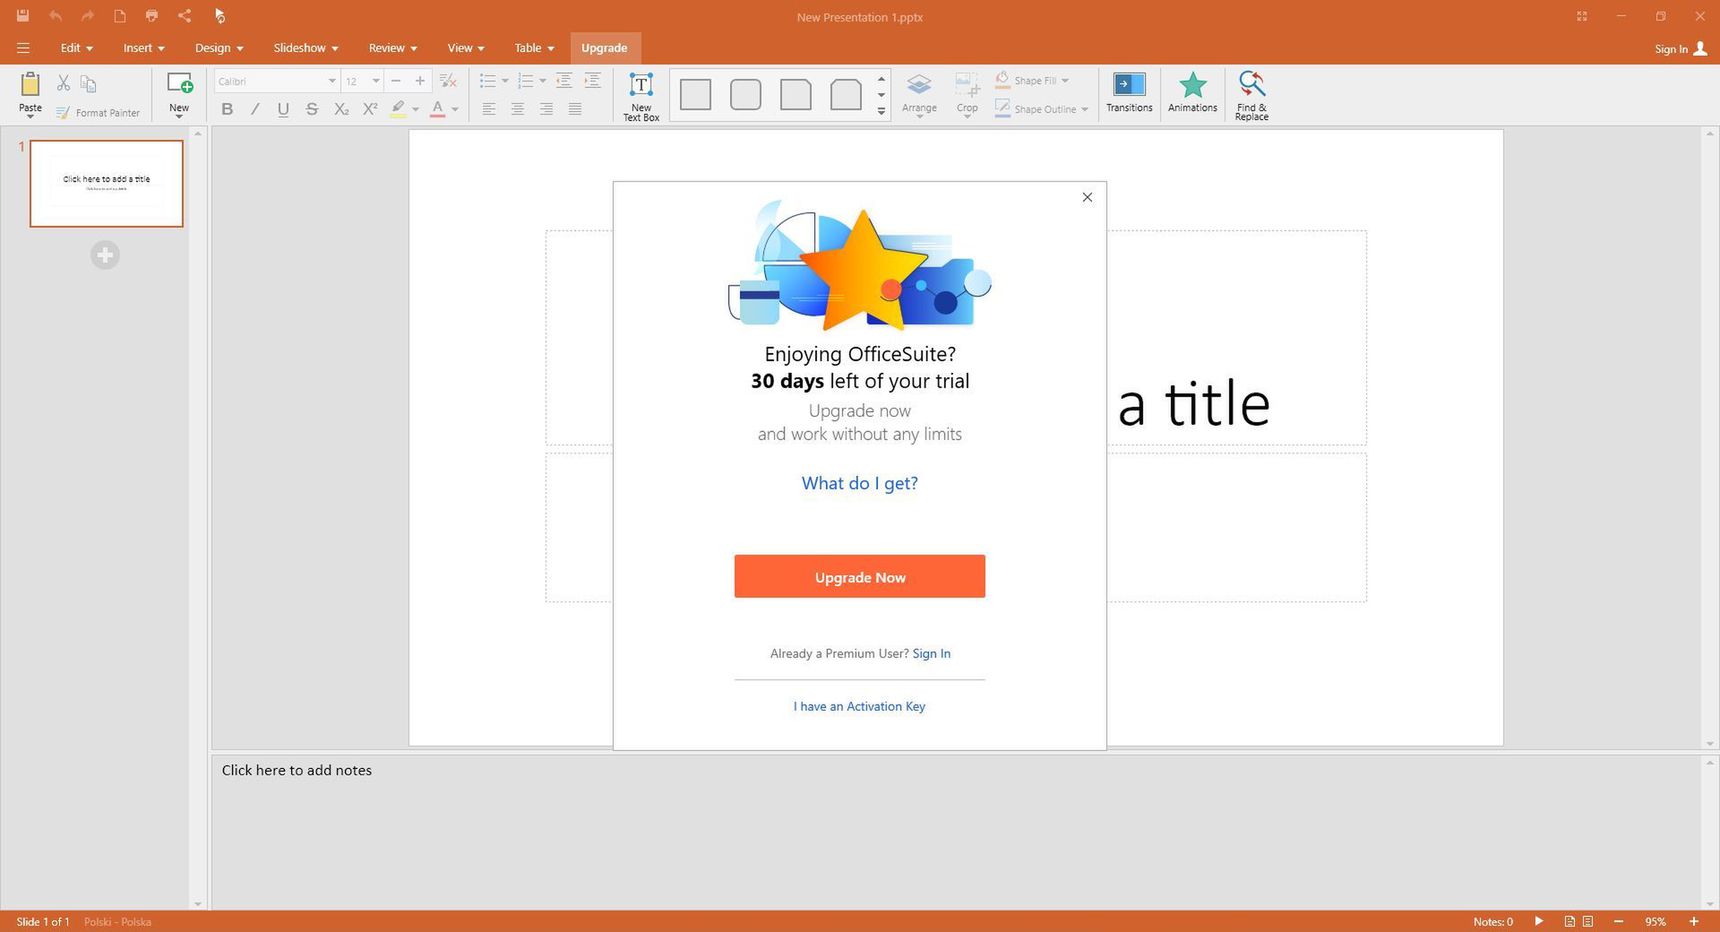Open the font color dropdown arrow
Image resolution: width=1720 pixels, height=932 pixels.
455,109
